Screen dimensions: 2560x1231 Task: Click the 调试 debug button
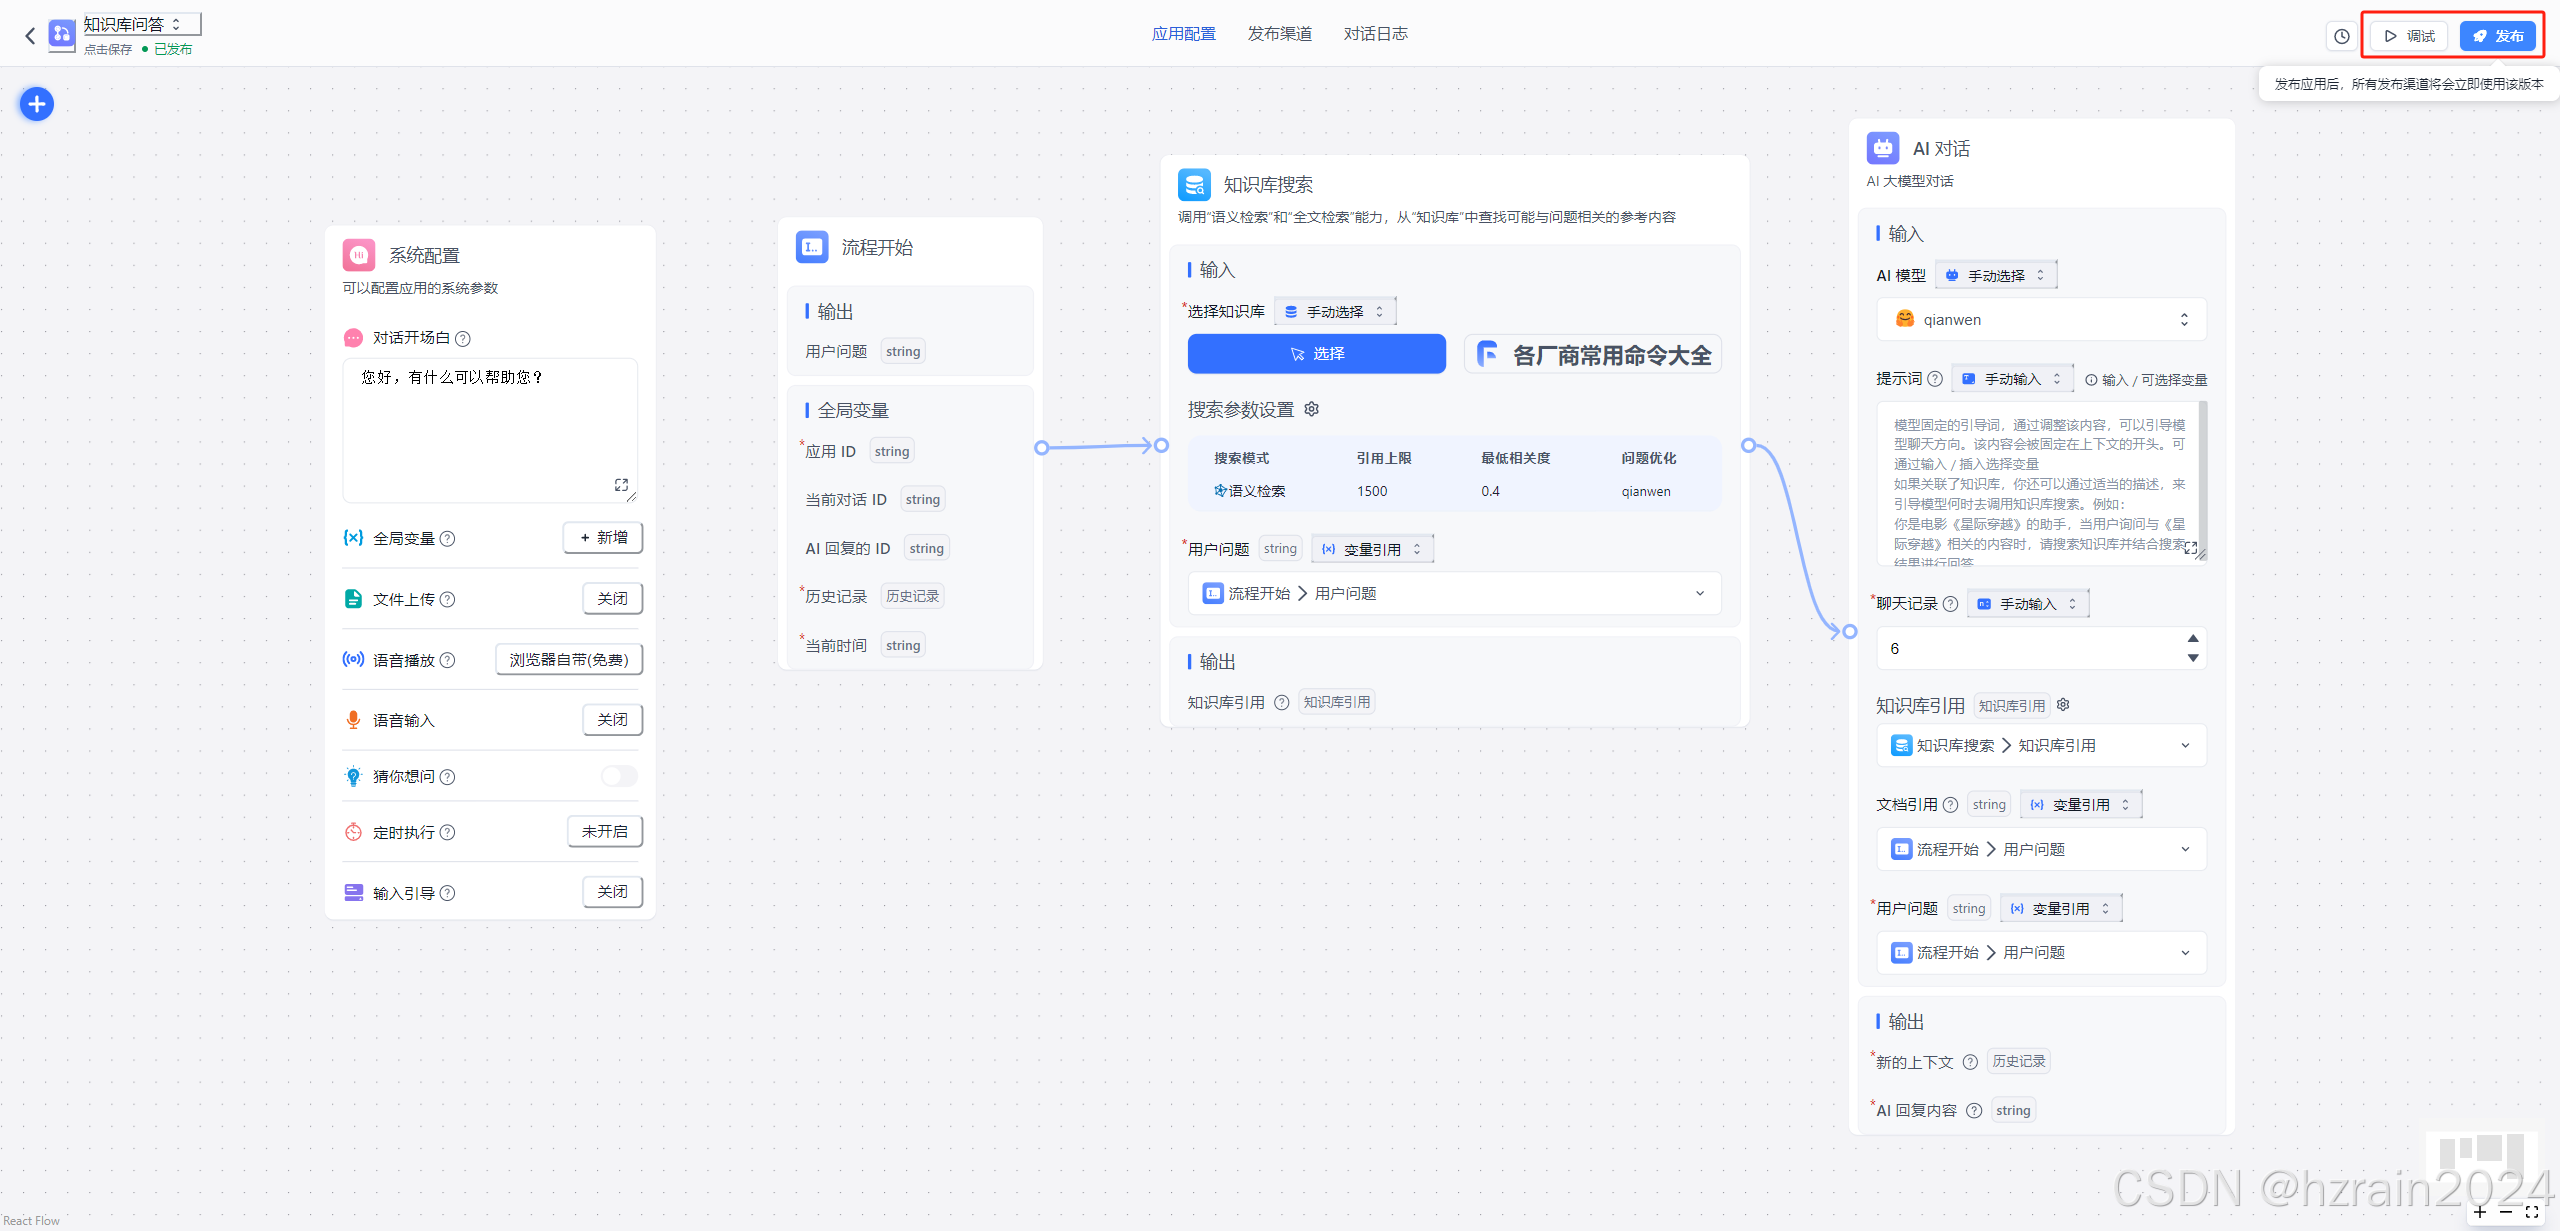[x=2410, y=36]
